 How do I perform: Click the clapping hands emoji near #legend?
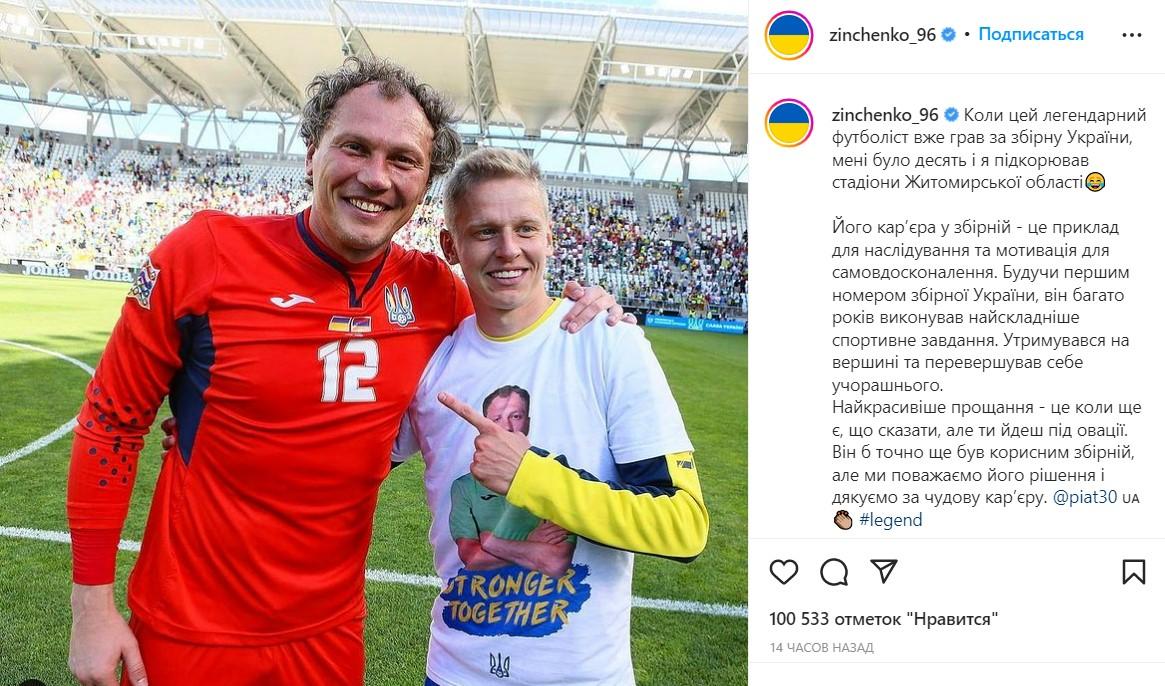click(843, 520)
